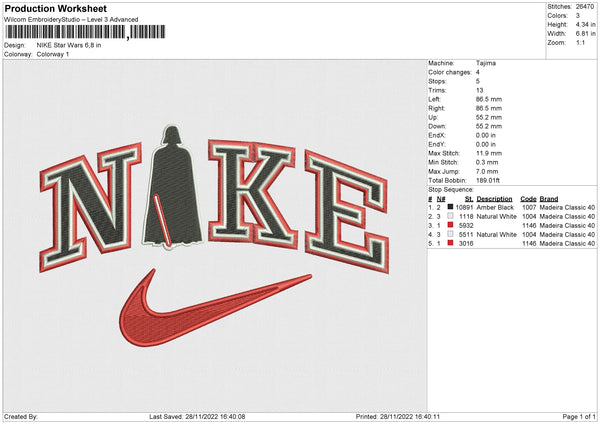Select stitch count 10891 in stop row 1
This screenshot has width=600, height=424.
pos(465,207)
